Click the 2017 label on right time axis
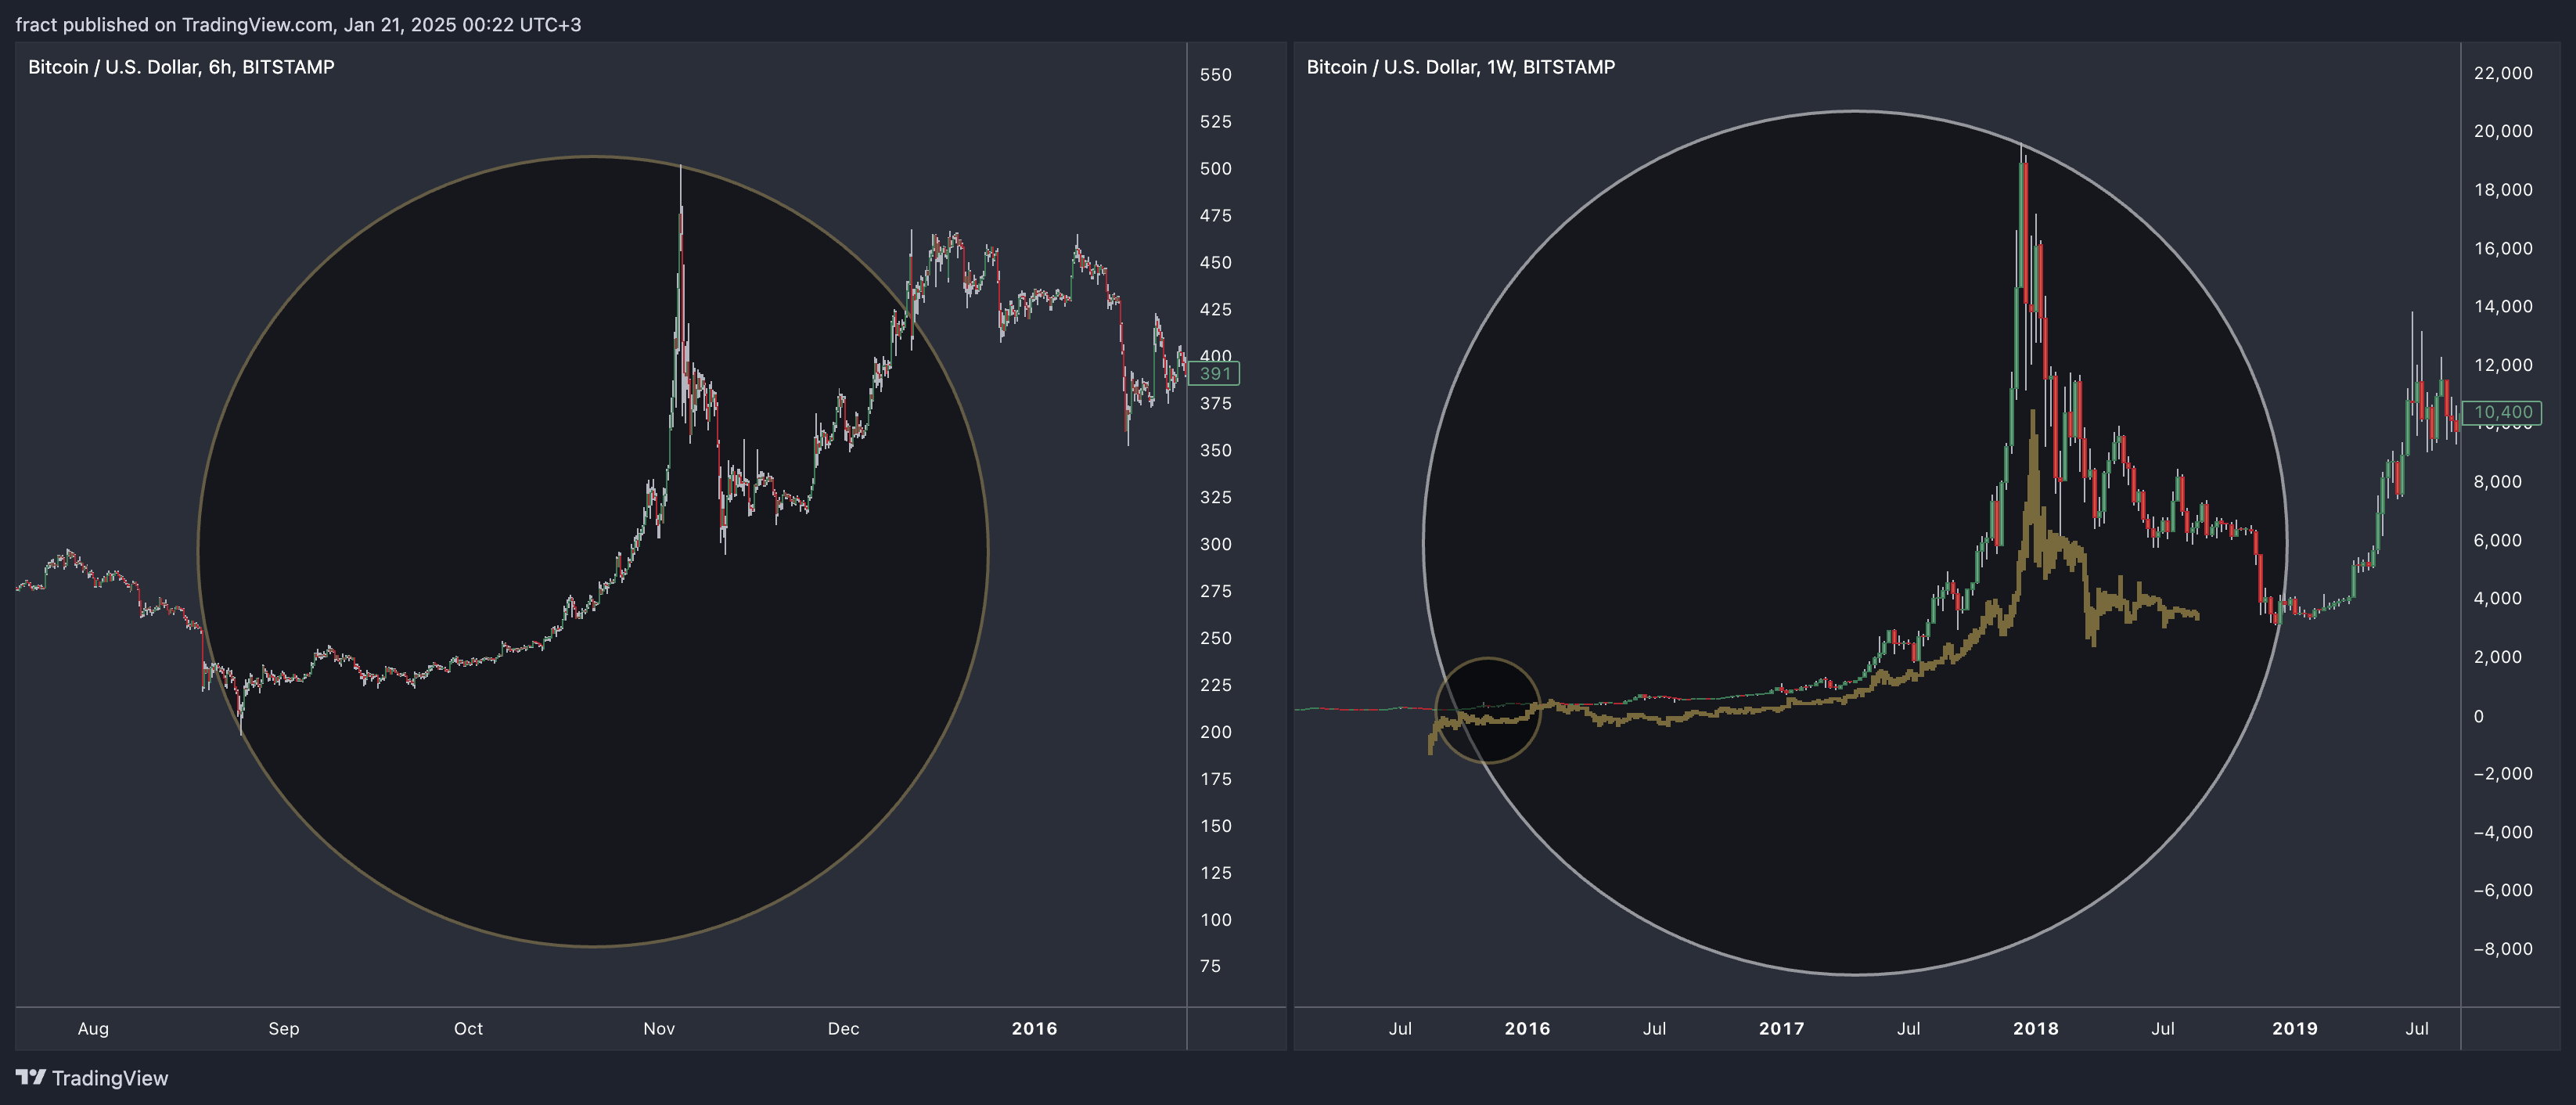This screenshot has width=2576, height=1105. click(x=1781, y=1028)
